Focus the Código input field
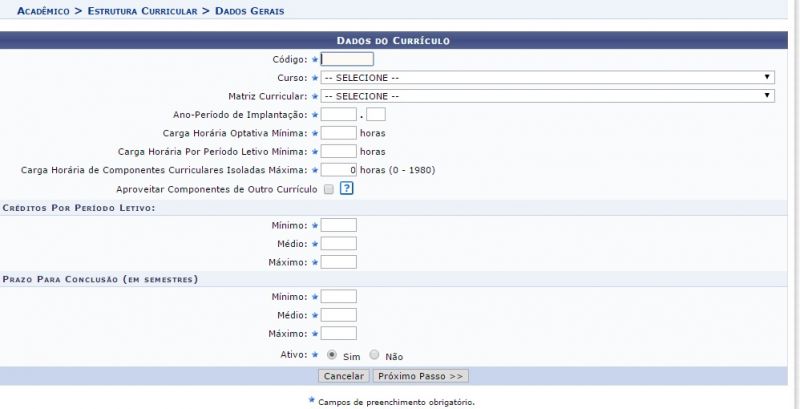Screen dimensions: 800x409 [347, 59]
